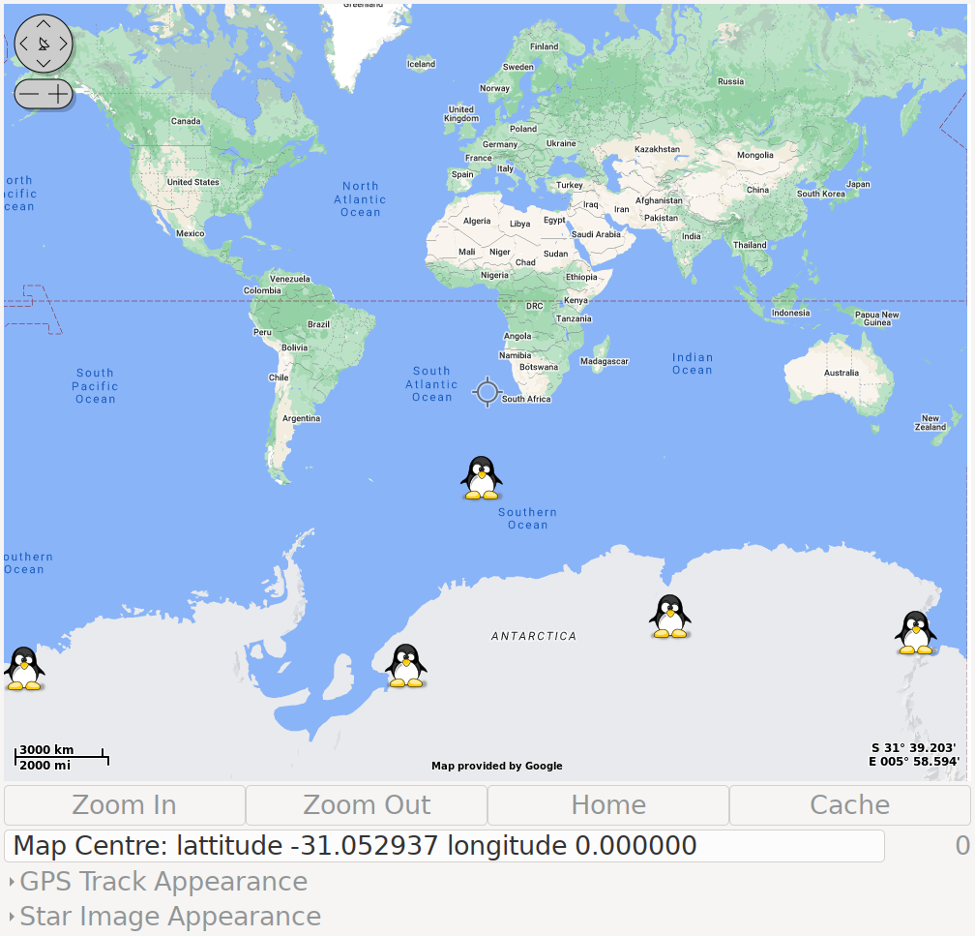Click the 'Brazil' label on the map
977x937 pixels.
(318, 325)
